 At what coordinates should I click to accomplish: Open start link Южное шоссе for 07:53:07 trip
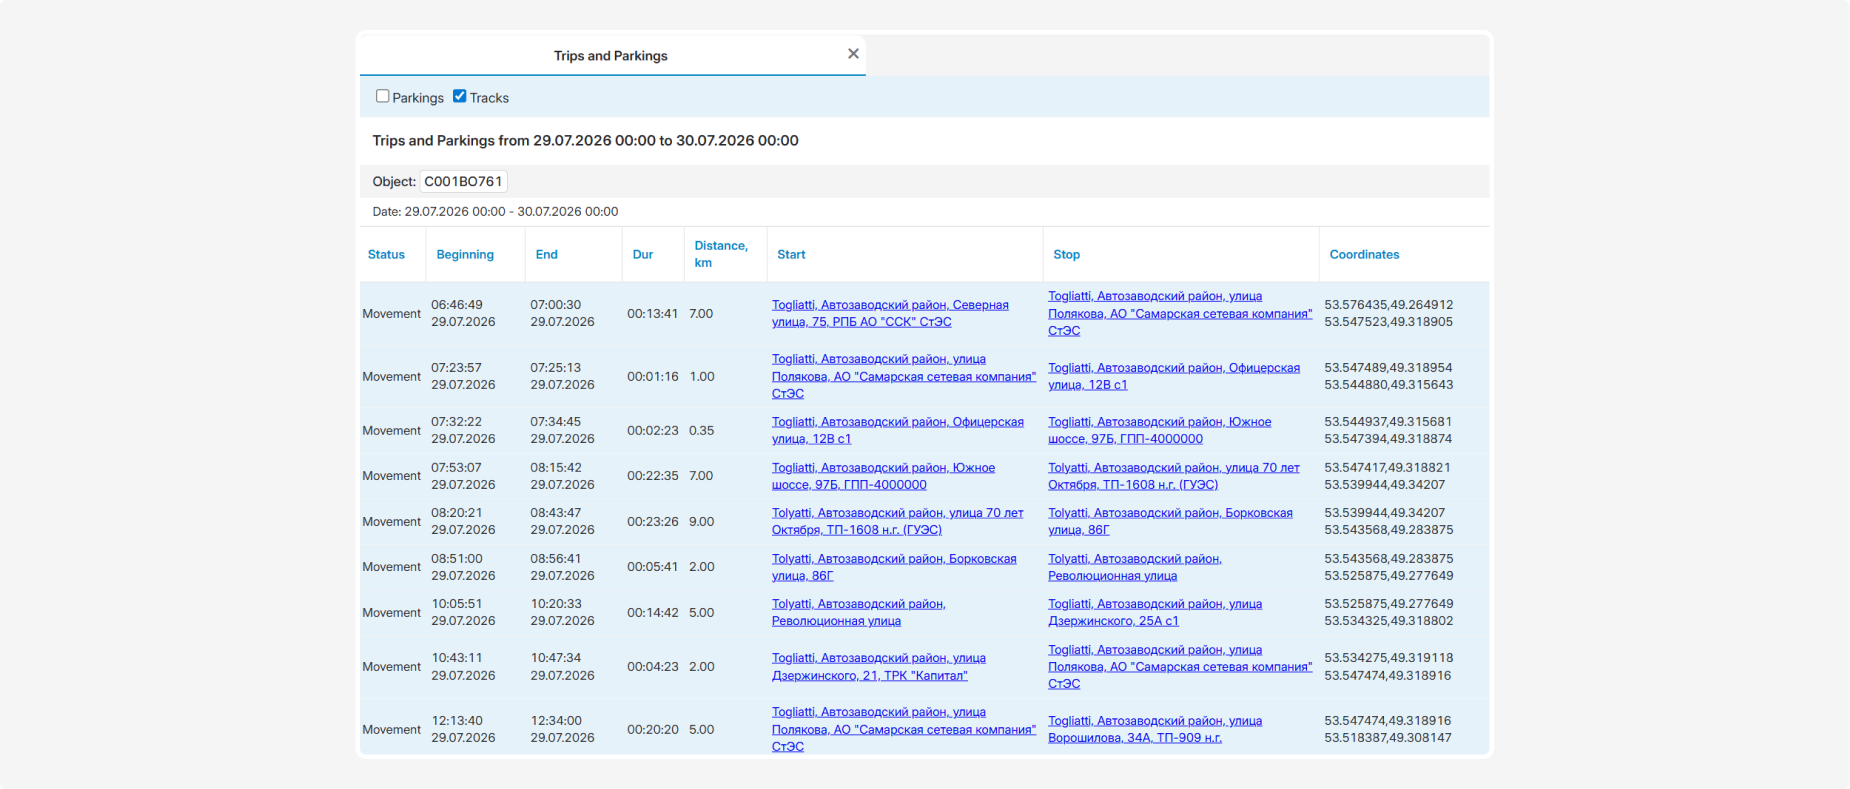[883, 476]
